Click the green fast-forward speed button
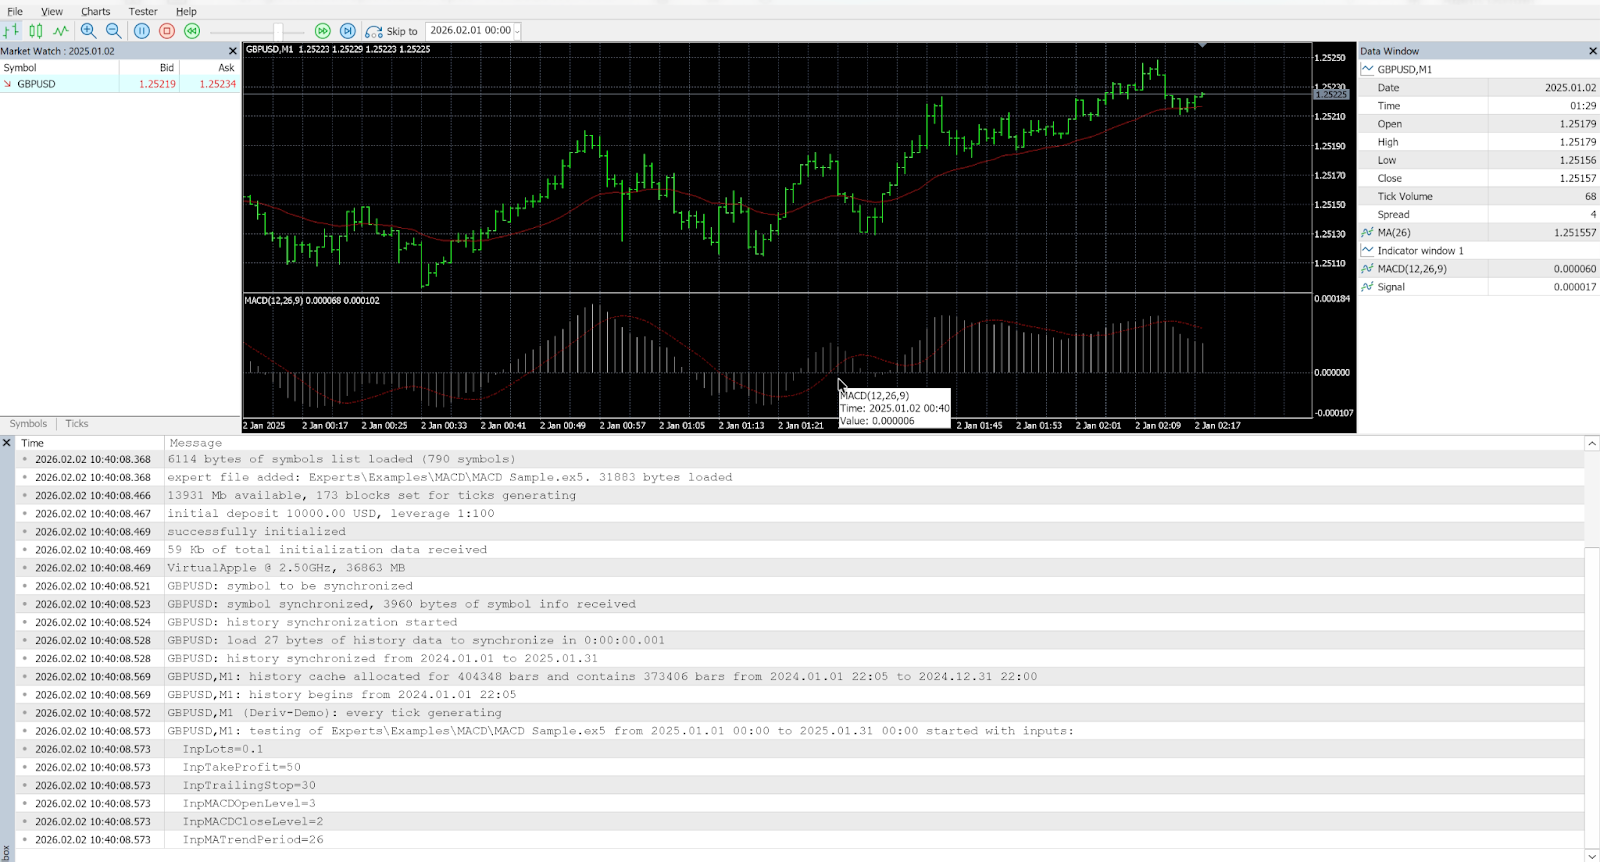This screenshot has width=1600, height=862. [322, 31]
